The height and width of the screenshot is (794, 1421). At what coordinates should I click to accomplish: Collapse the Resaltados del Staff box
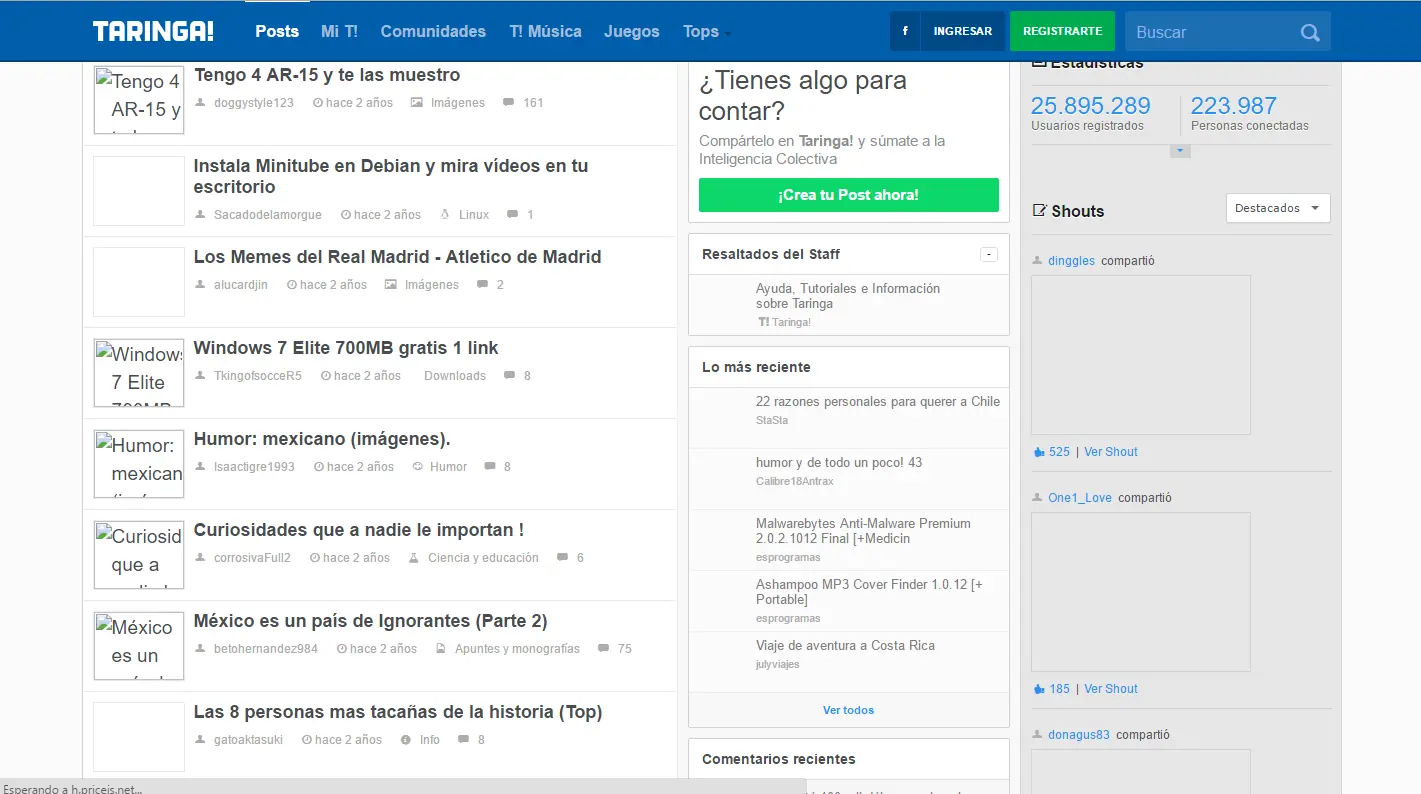click(989, 254)
